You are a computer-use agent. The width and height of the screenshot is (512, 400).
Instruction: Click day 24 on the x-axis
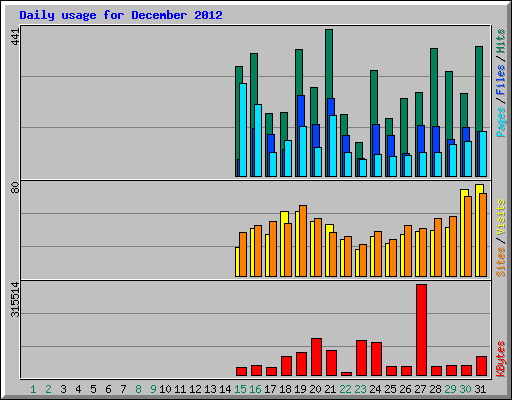pos(375,389)
